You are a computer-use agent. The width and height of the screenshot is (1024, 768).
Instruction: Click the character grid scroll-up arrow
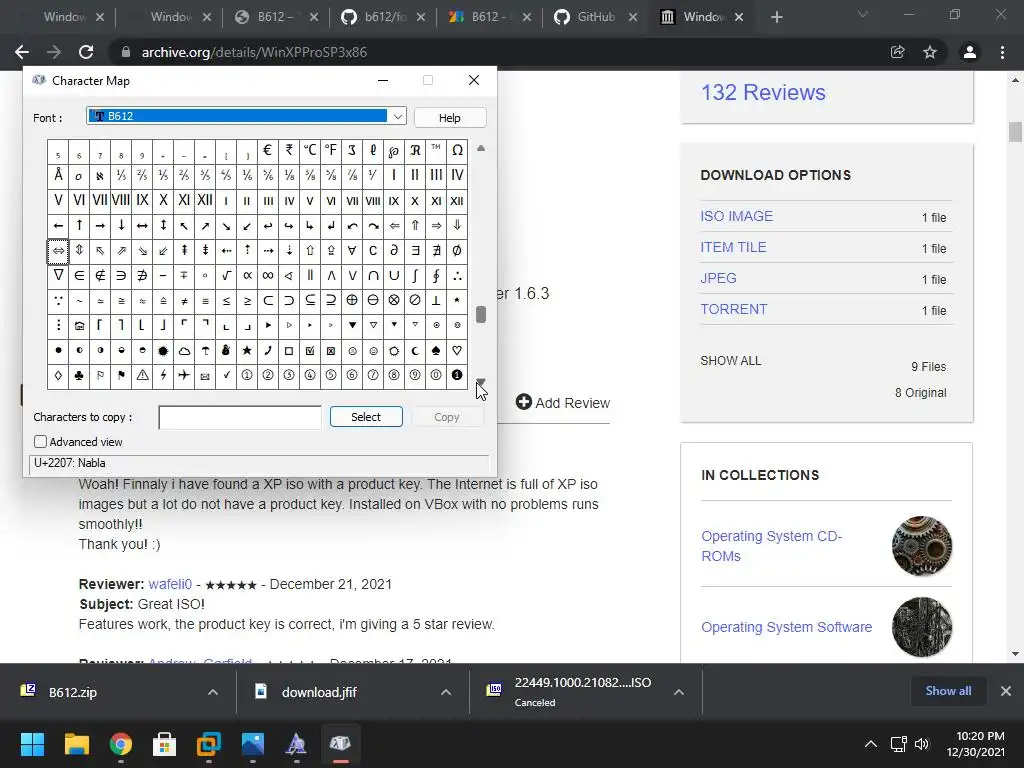(x=481, y=148)
